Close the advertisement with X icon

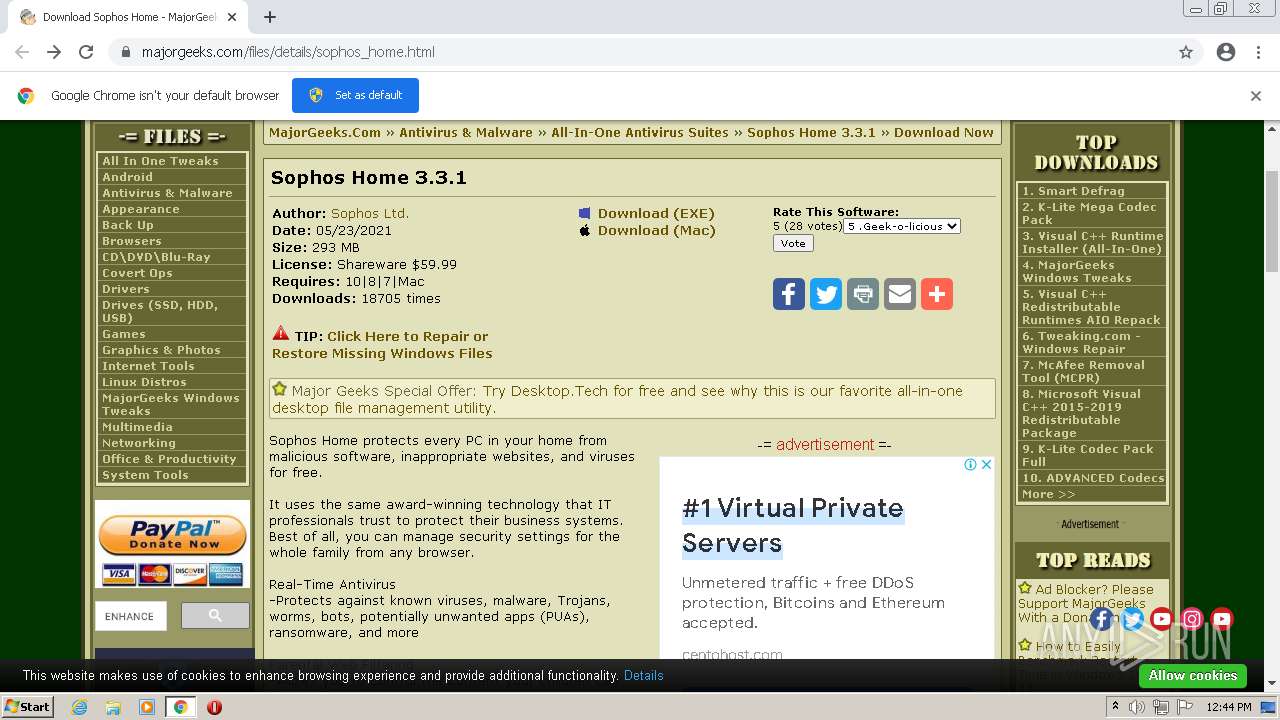point(986,465)
